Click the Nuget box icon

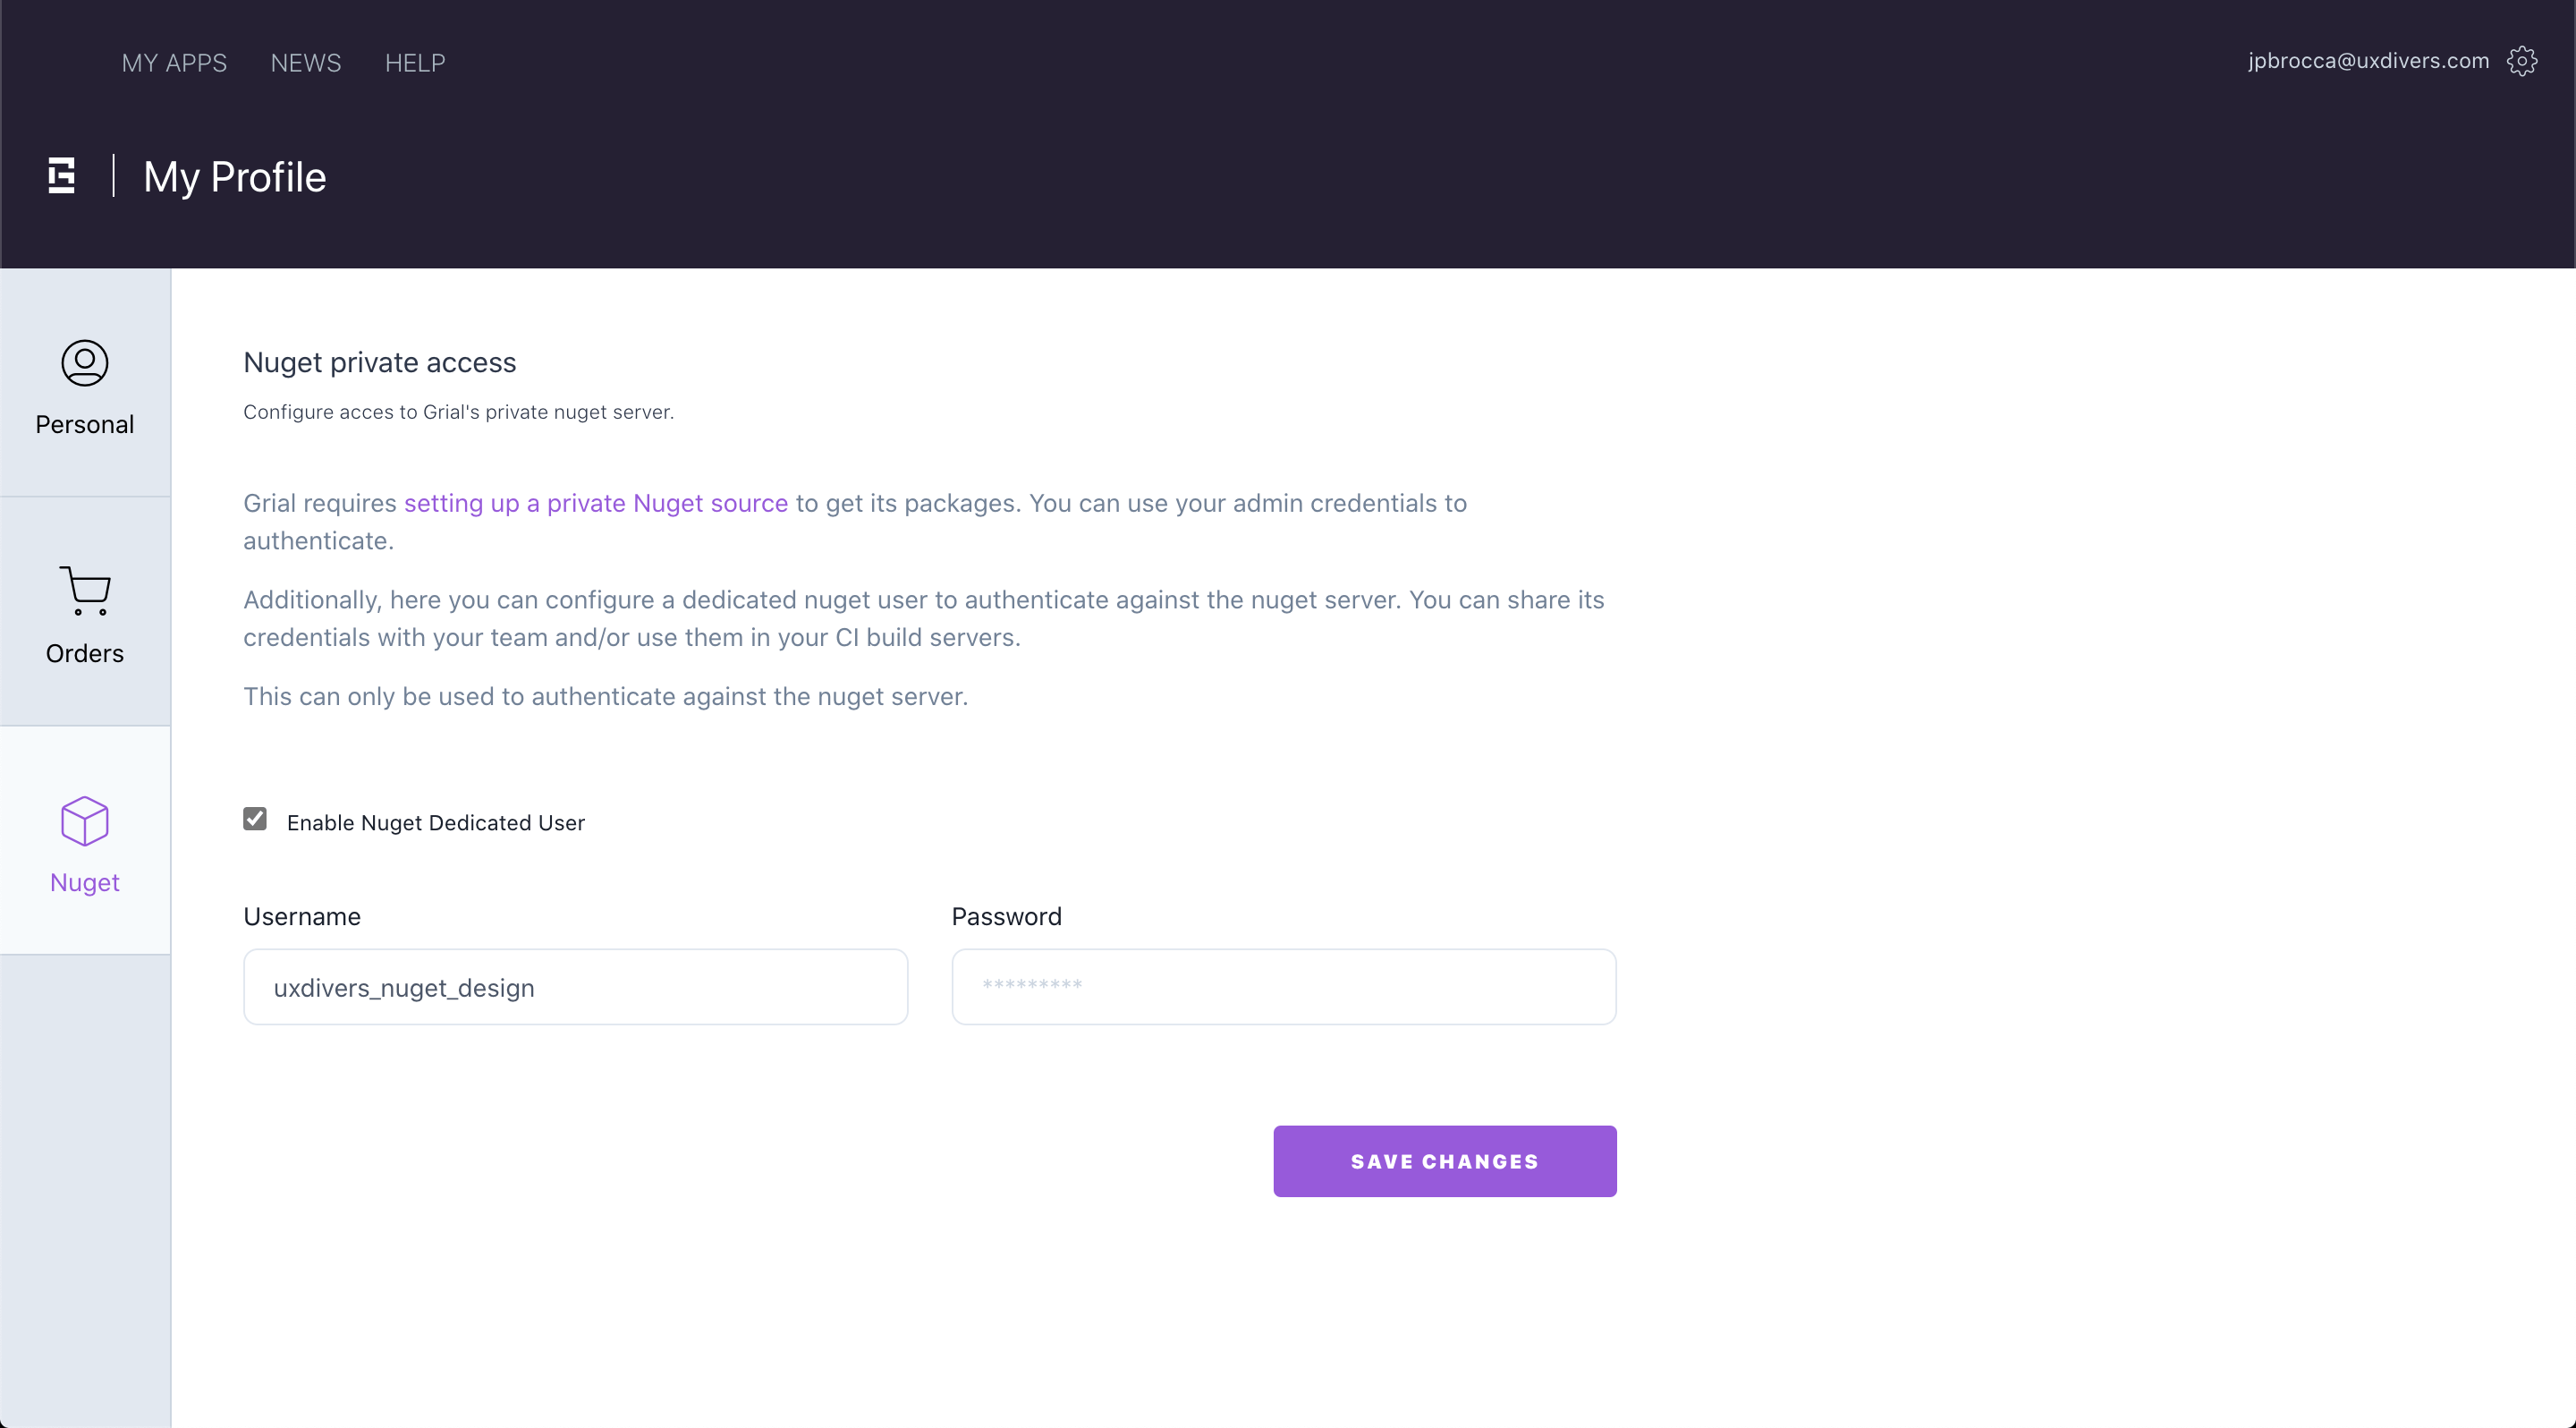click(x=85, y=821)
